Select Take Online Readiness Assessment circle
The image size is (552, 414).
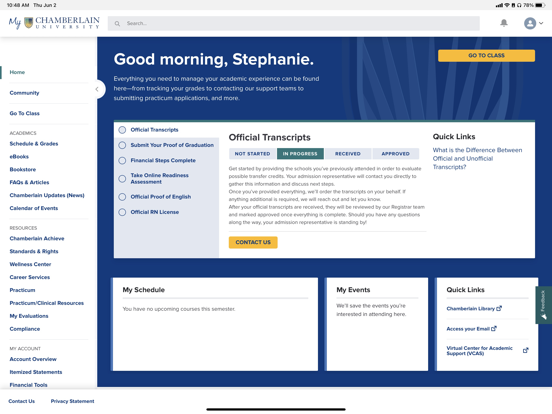(122, 178)
